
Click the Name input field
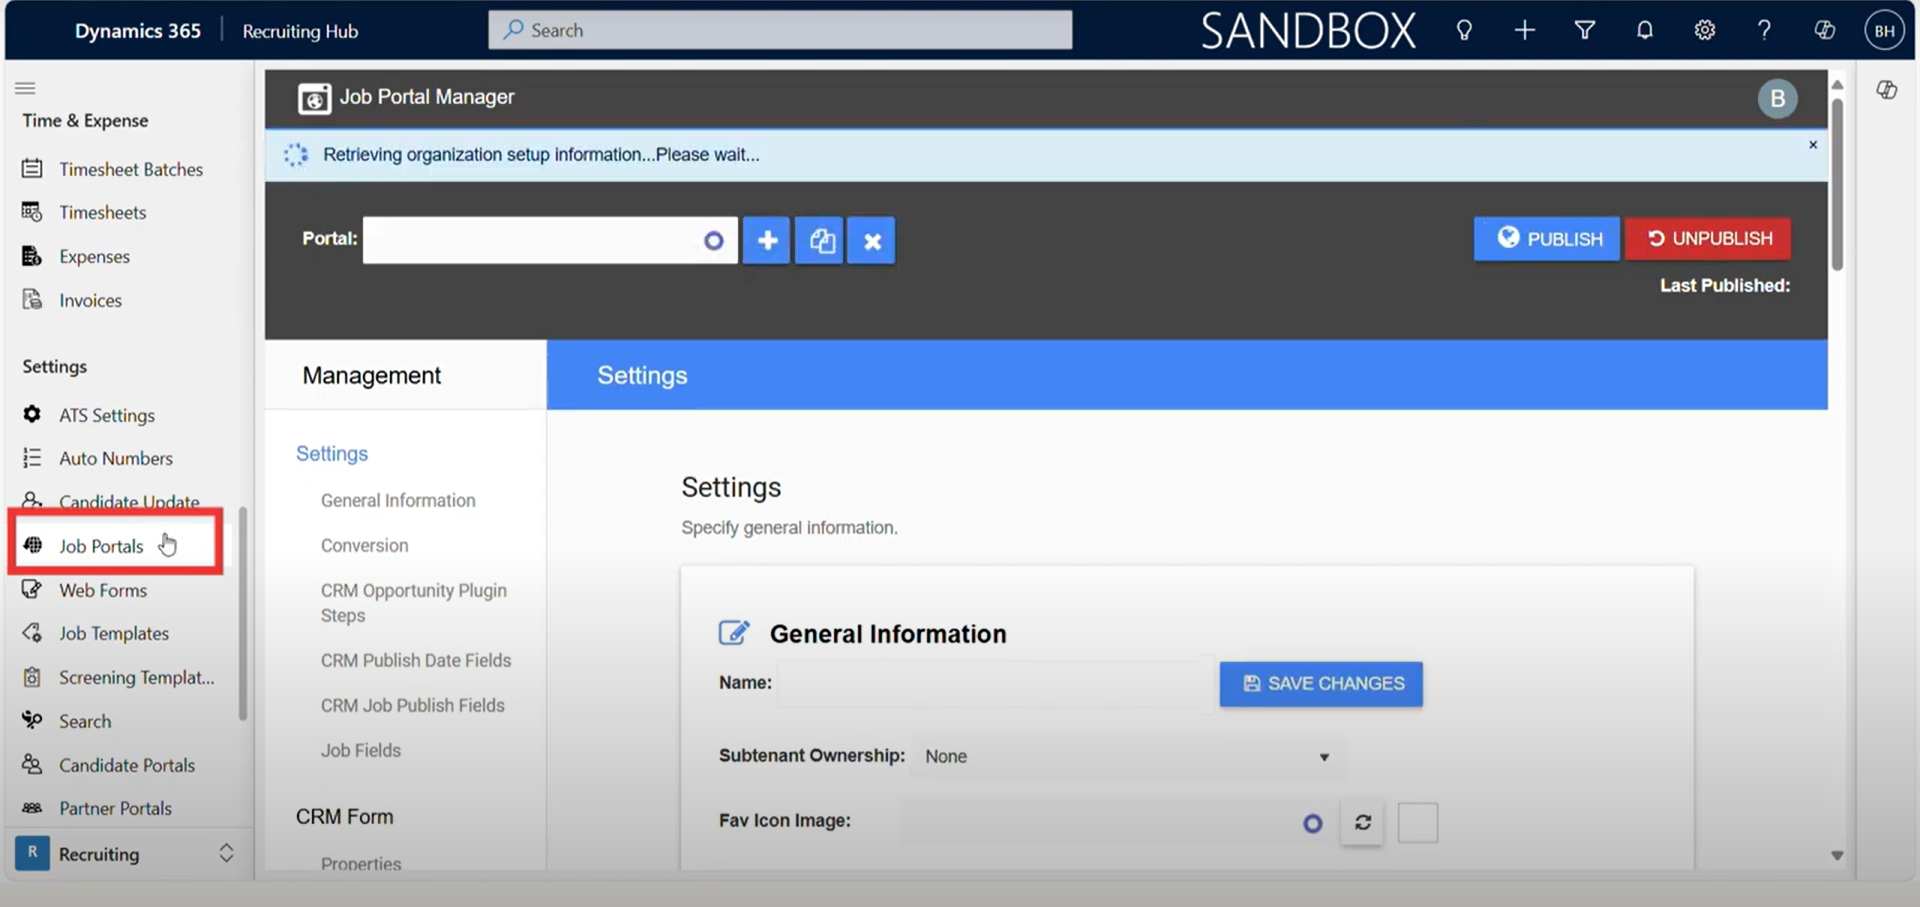click(x=993, y=683)
